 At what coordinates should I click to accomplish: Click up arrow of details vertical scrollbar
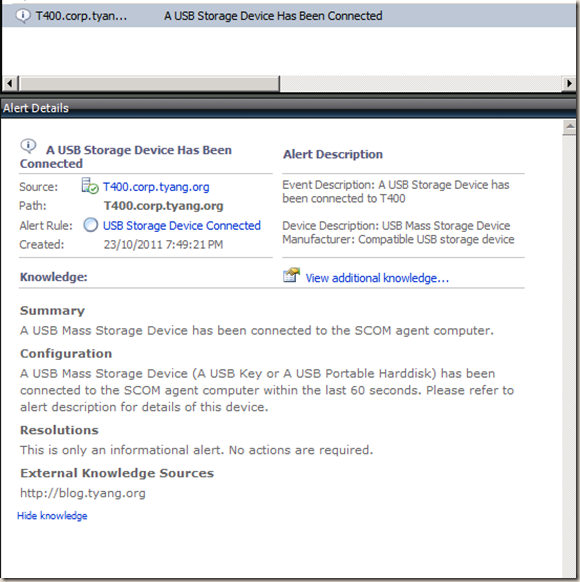[x=569, y=127]
